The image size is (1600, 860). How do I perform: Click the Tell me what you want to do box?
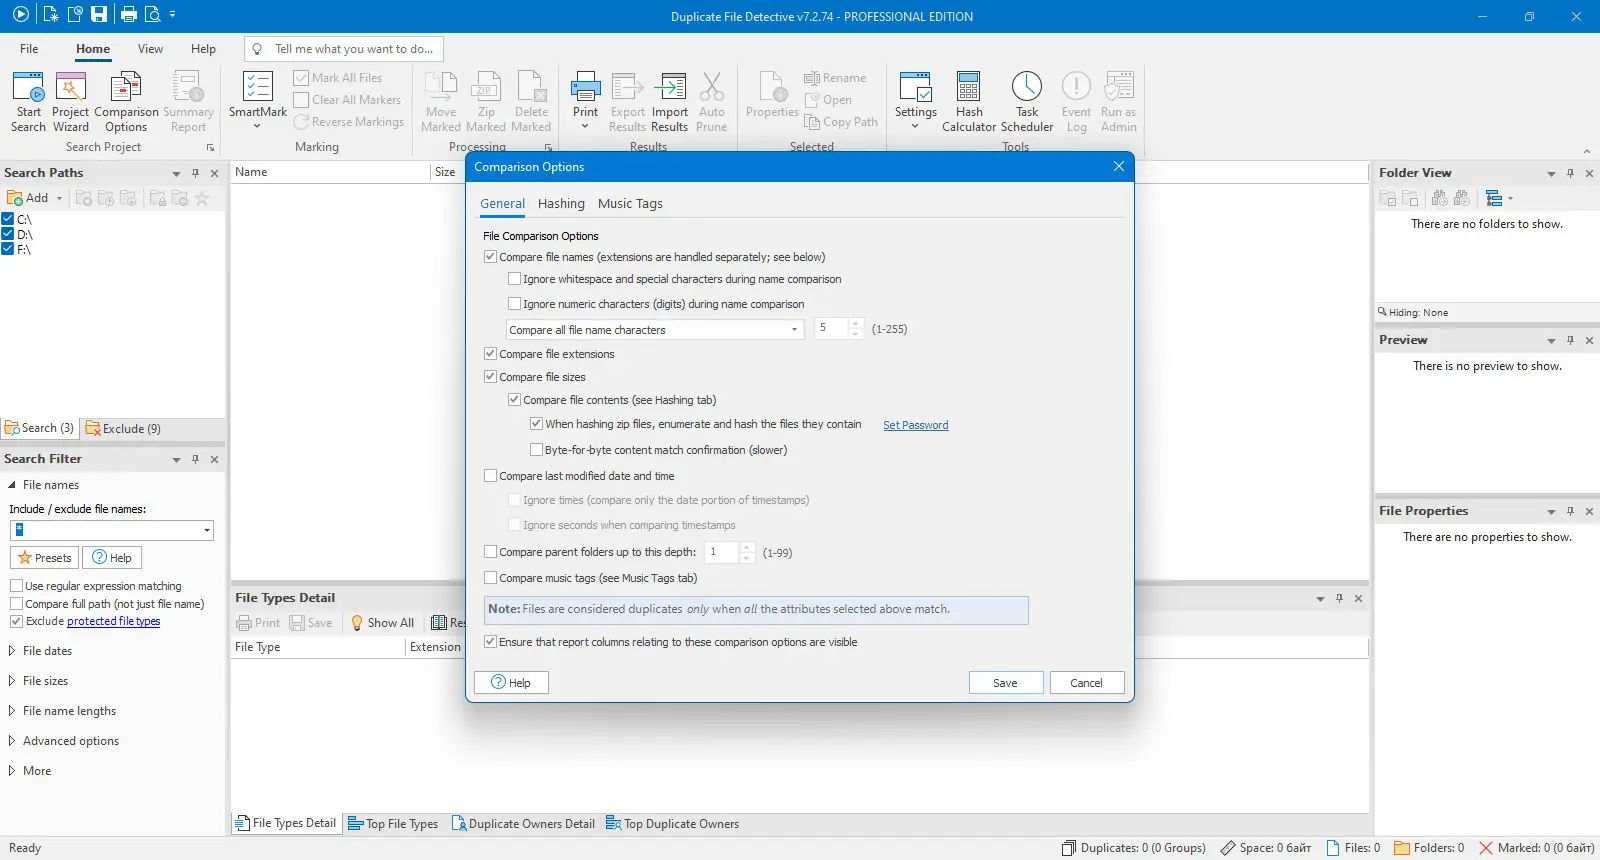pyautogui.click(x=344, y=49)
